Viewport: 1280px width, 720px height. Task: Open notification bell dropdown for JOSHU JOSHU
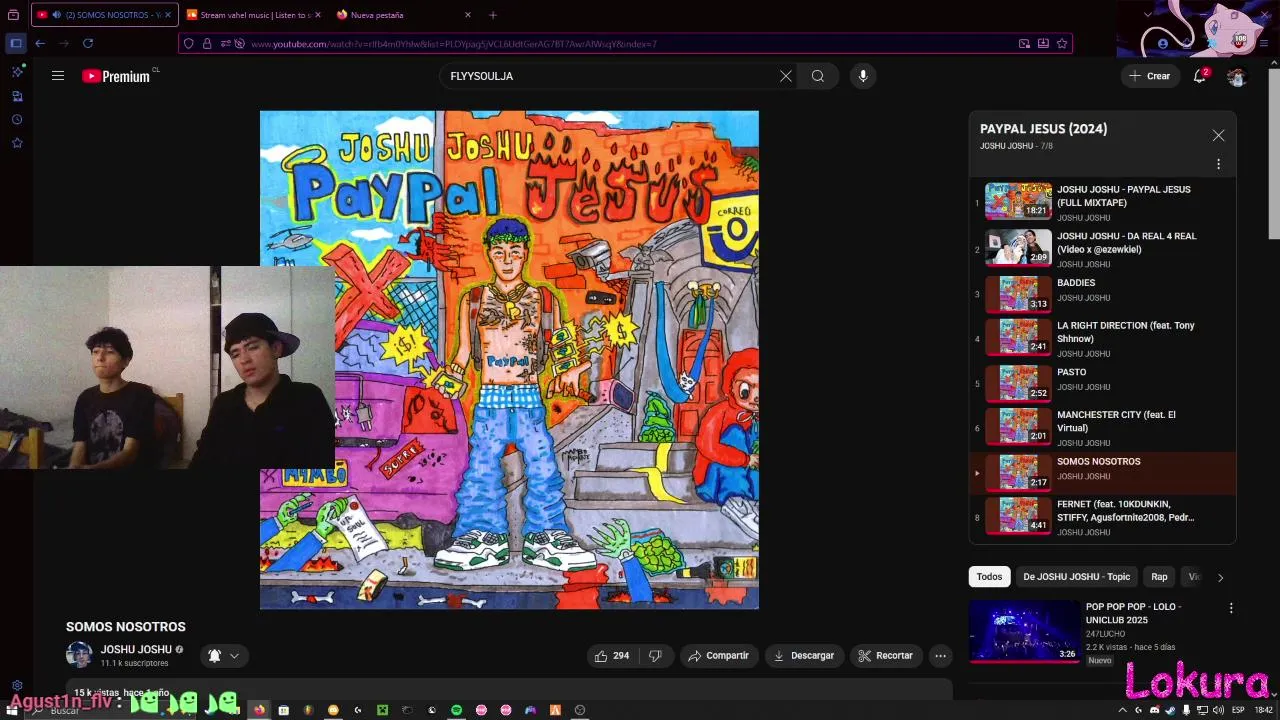tap(223, 656)
